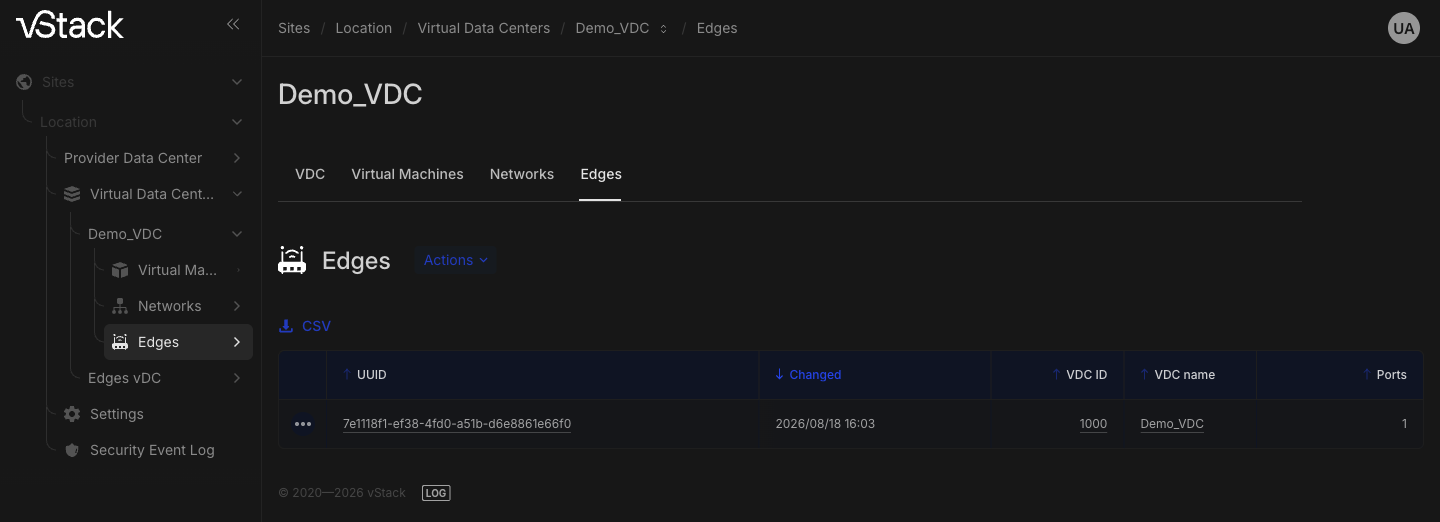Select Sites in the sidebar tree
The height and width of the screenshot is (522, 1440).
tap(58, 82)
